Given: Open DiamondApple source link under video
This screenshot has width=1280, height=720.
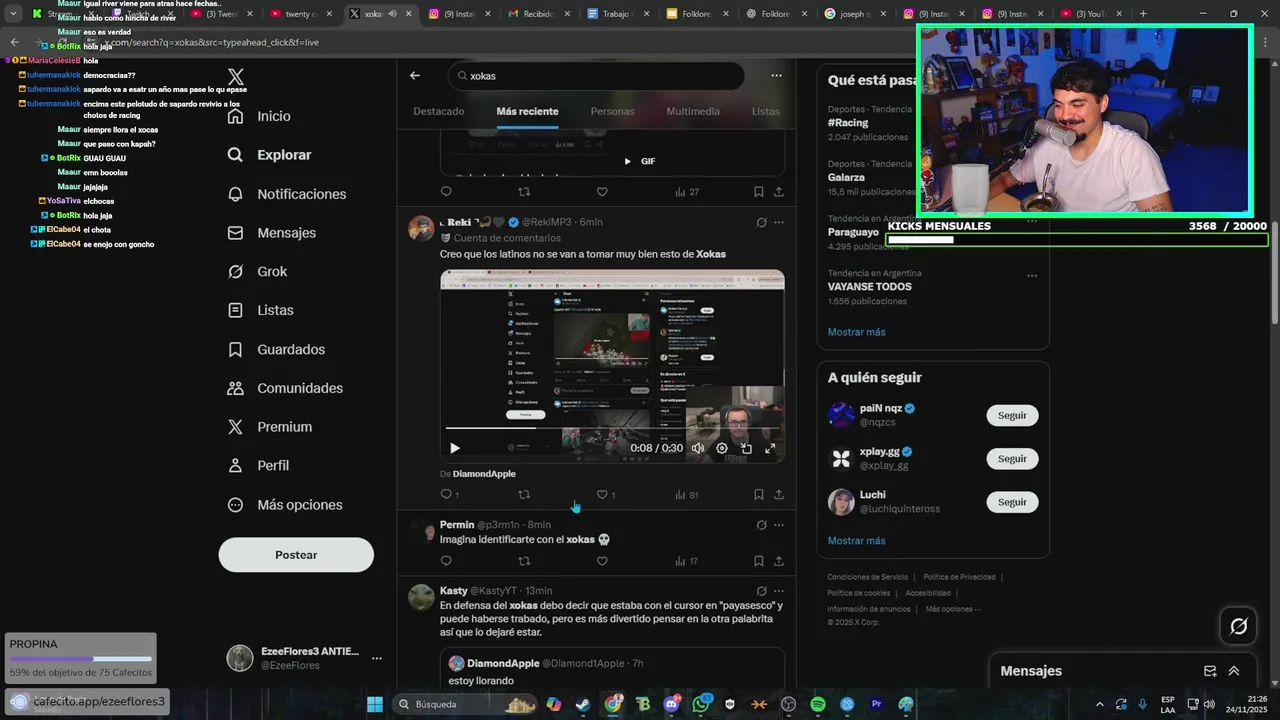Looking at the screenshot, I should 484,473.
